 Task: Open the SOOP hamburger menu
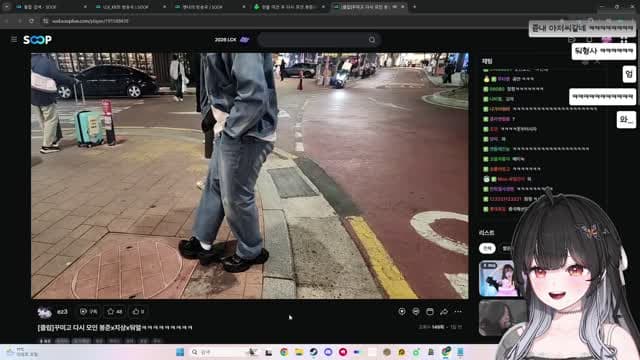pos(14,39)
